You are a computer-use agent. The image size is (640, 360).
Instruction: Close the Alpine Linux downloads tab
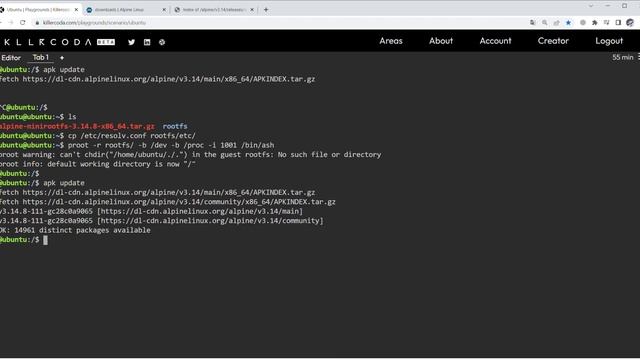tap(164, 9)
